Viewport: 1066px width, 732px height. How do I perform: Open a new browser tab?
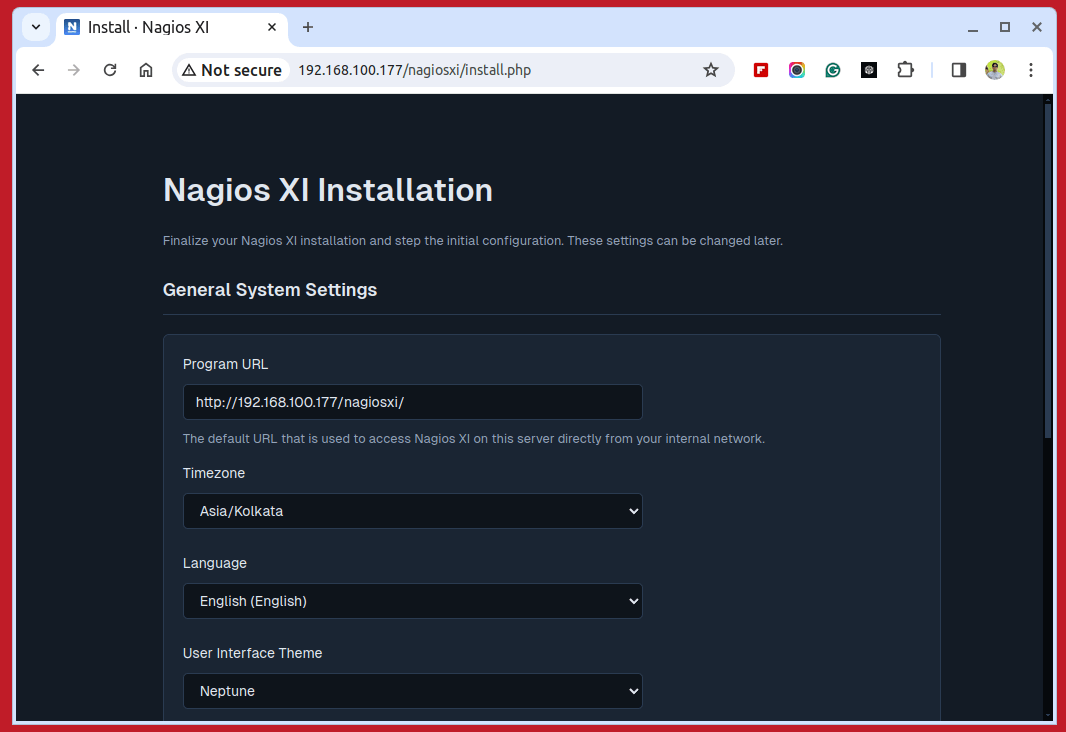coord(308,27)
